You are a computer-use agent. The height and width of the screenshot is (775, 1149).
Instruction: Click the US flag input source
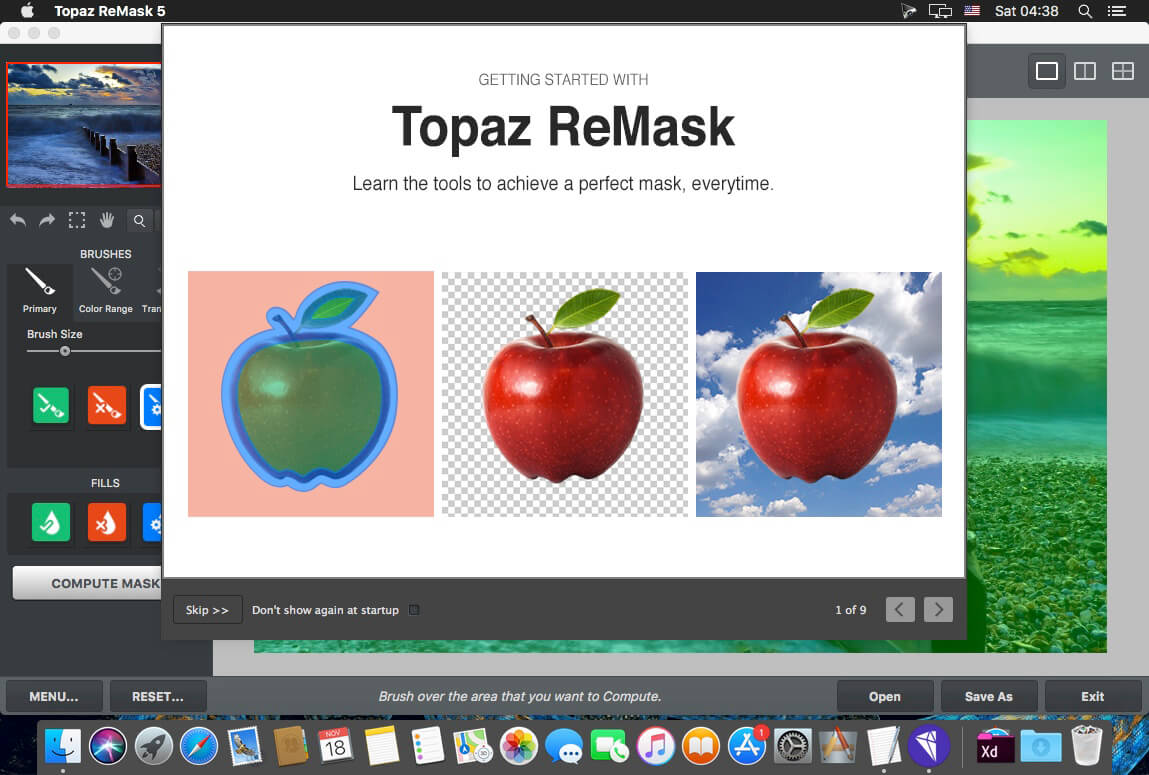pos(972,11)
